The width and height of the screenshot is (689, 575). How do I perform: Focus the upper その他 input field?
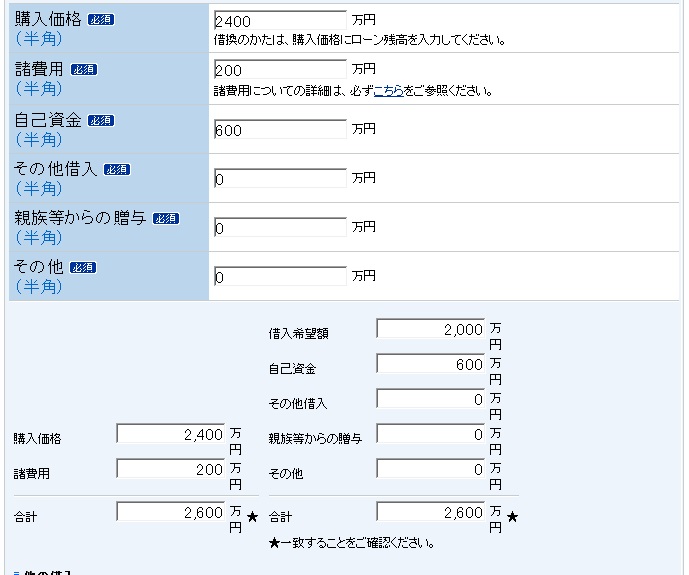[x=280, y=276]
